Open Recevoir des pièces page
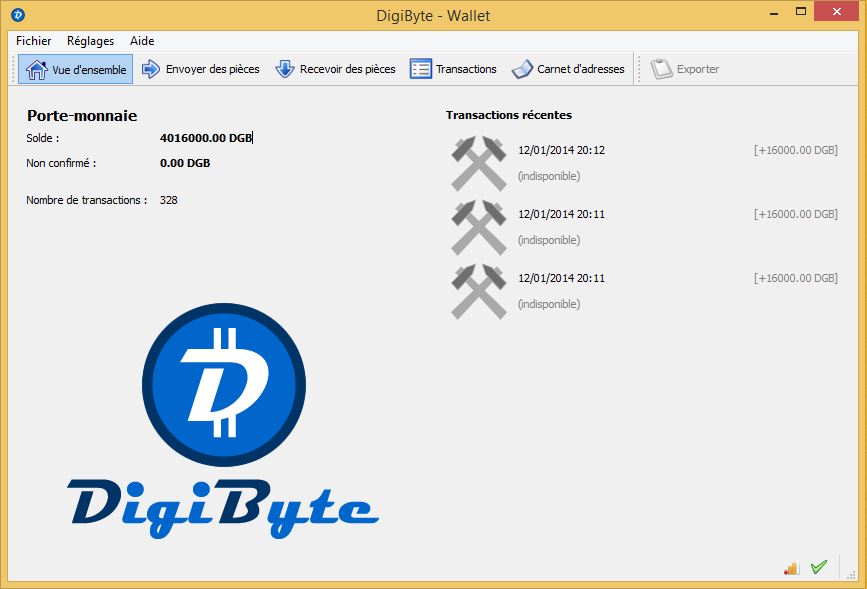 click(336, 69)
